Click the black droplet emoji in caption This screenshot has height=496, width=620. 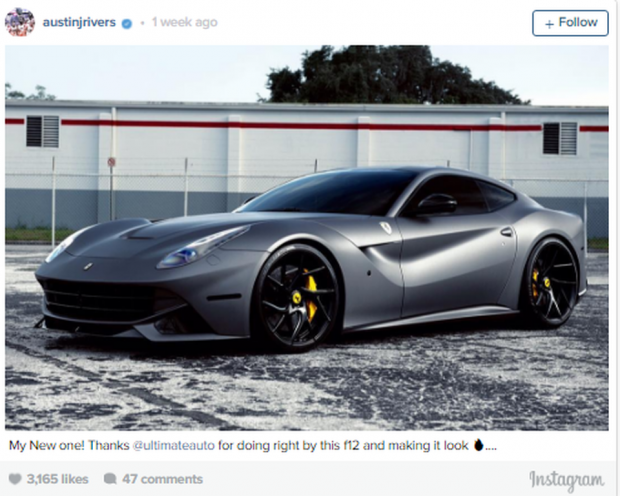coord(478,445)
